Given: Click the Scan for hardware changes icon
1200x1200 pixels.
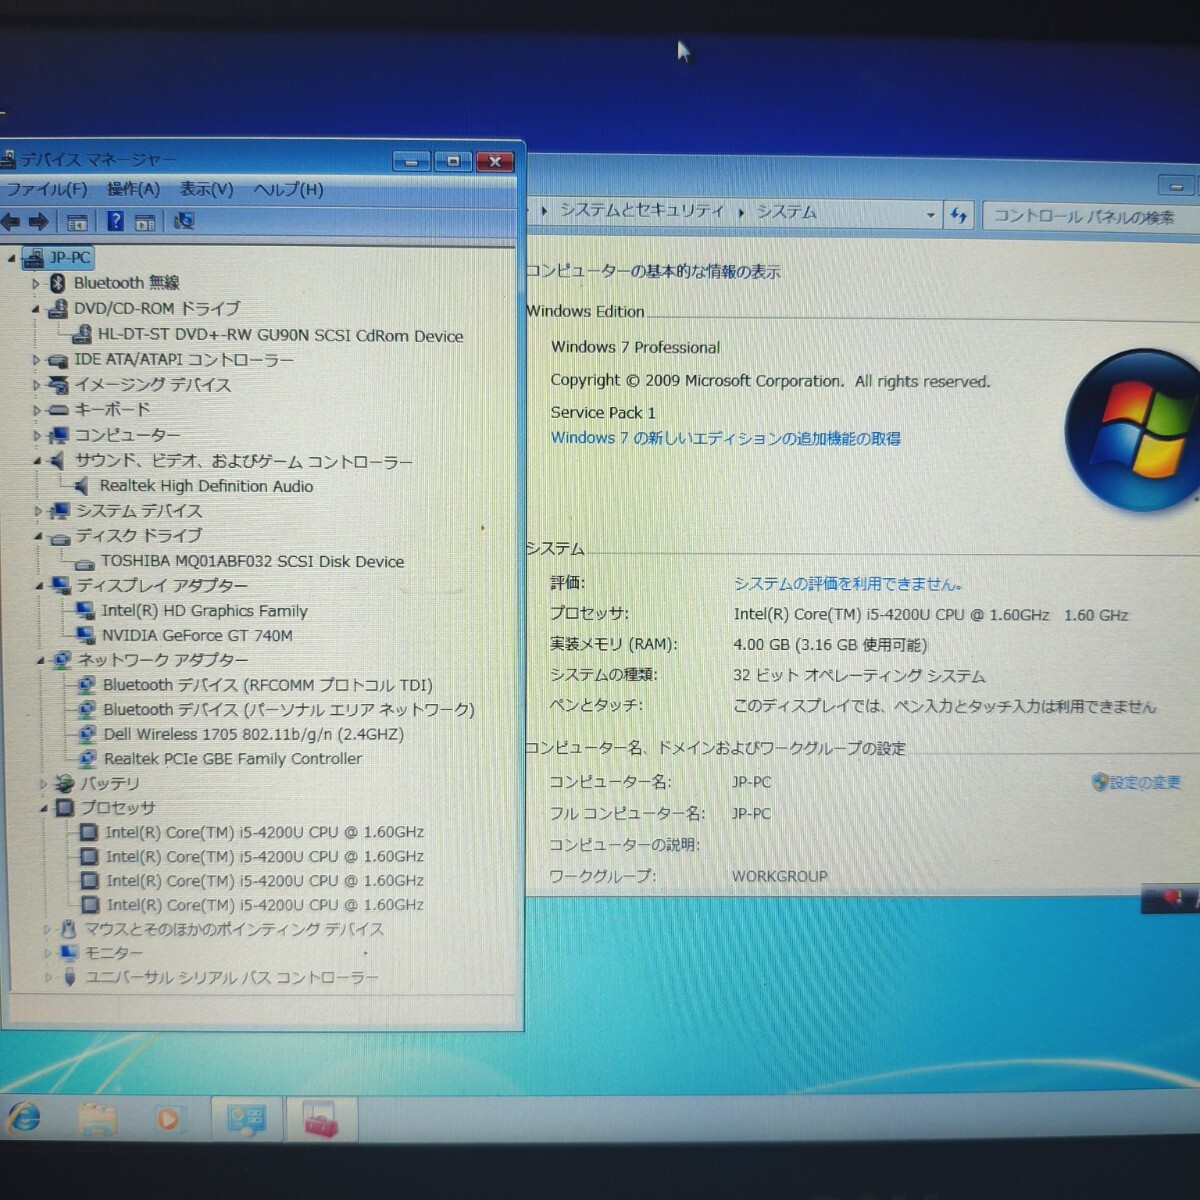Looking at the screenshot, I should (184, 221).
